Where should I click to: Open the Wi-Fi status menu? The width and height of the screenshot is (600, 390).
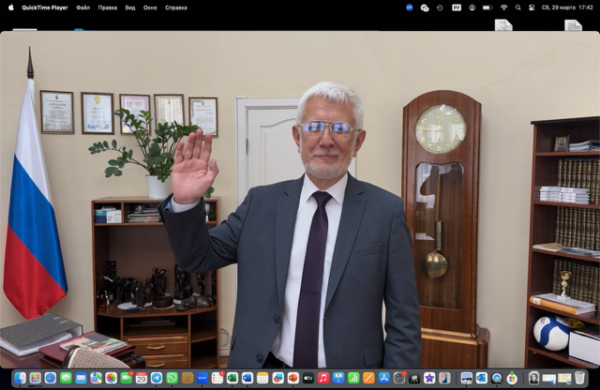pyautogui.click(x=504, y=7)
